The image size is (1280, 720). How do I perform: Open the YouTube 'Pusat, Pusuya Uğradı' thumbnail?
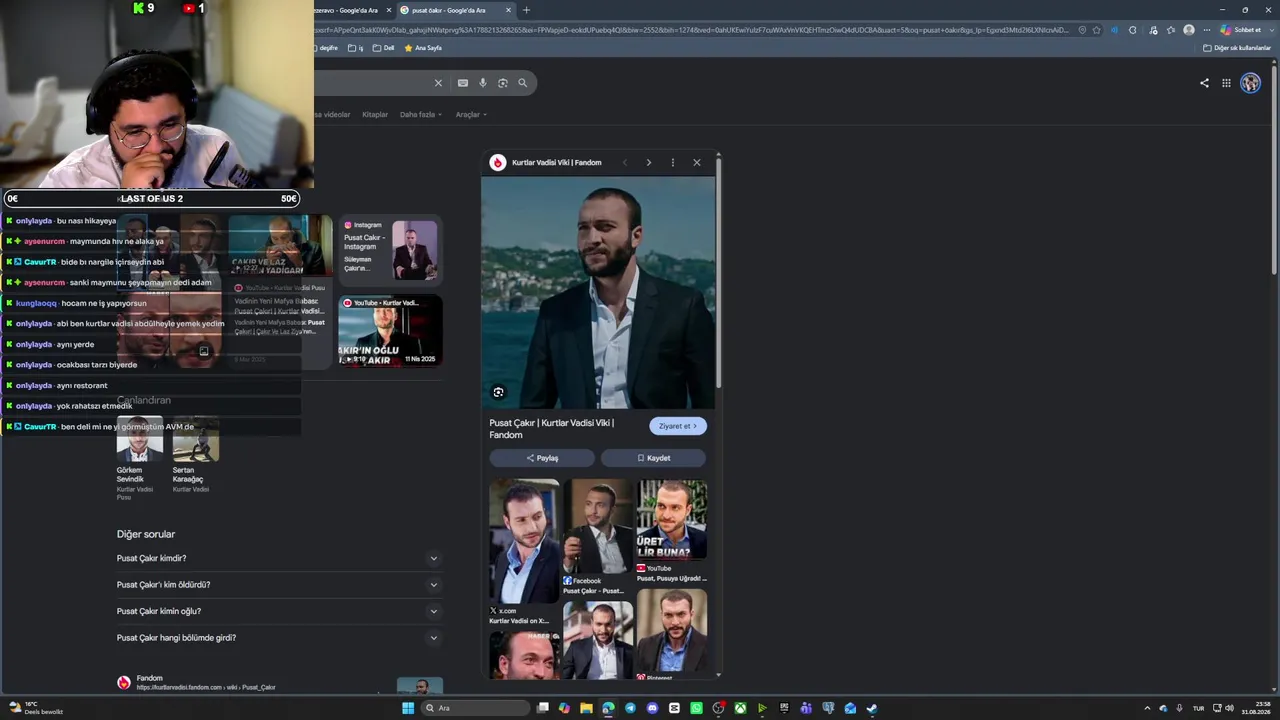point(672,531)
